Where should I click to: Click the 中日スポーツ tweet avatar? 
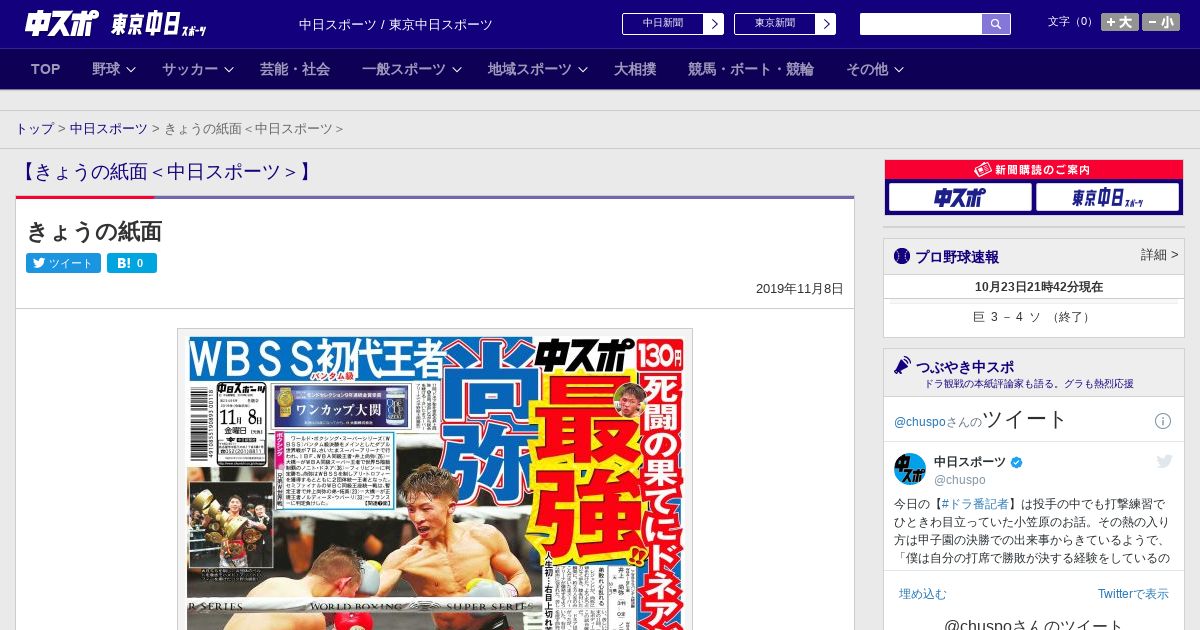coord(910,469)
